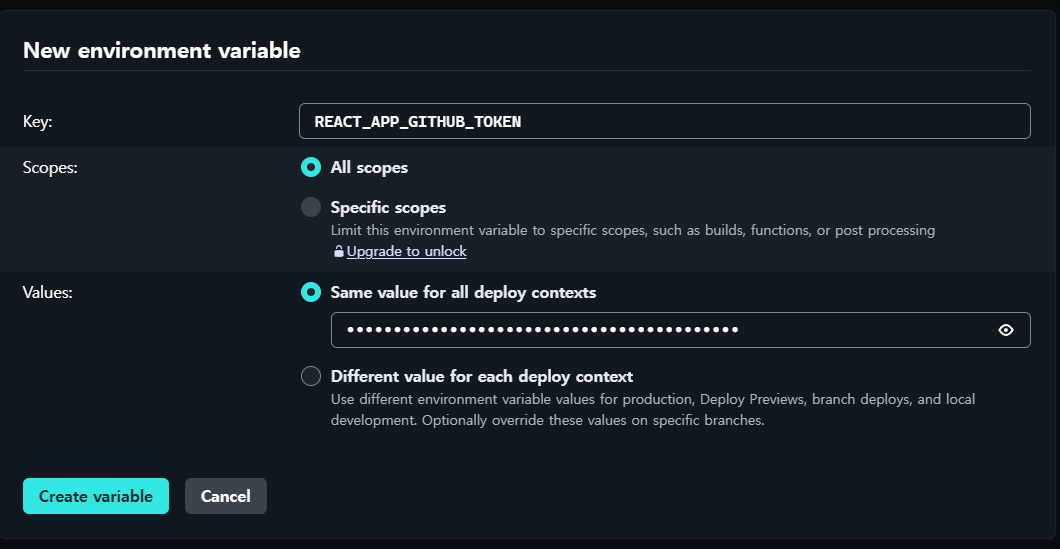This screenshot has height=549, width=1060.
Task: Enable Different value for each deploy context radio
Action: pyautogui.click(x=311, y=377)
